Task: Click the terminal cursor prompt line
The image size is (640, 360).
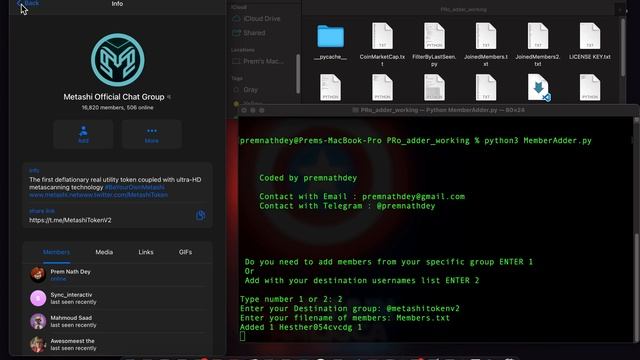Action: (x=243, y=336)
